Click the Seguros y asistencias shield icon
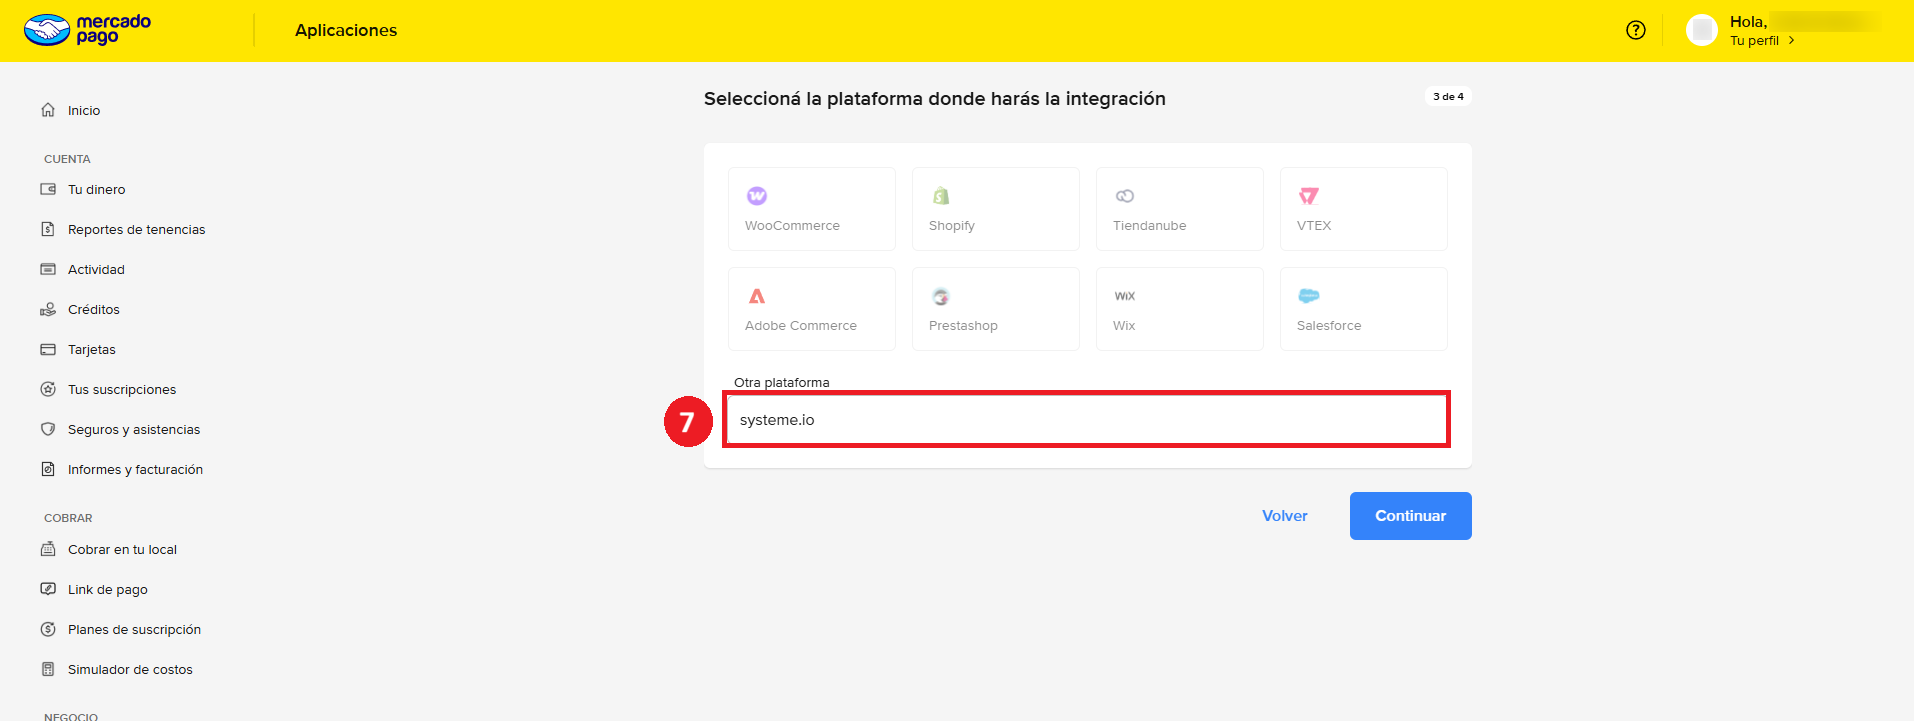The width and height of the screenshot is (1914, 721). [48, 429]
